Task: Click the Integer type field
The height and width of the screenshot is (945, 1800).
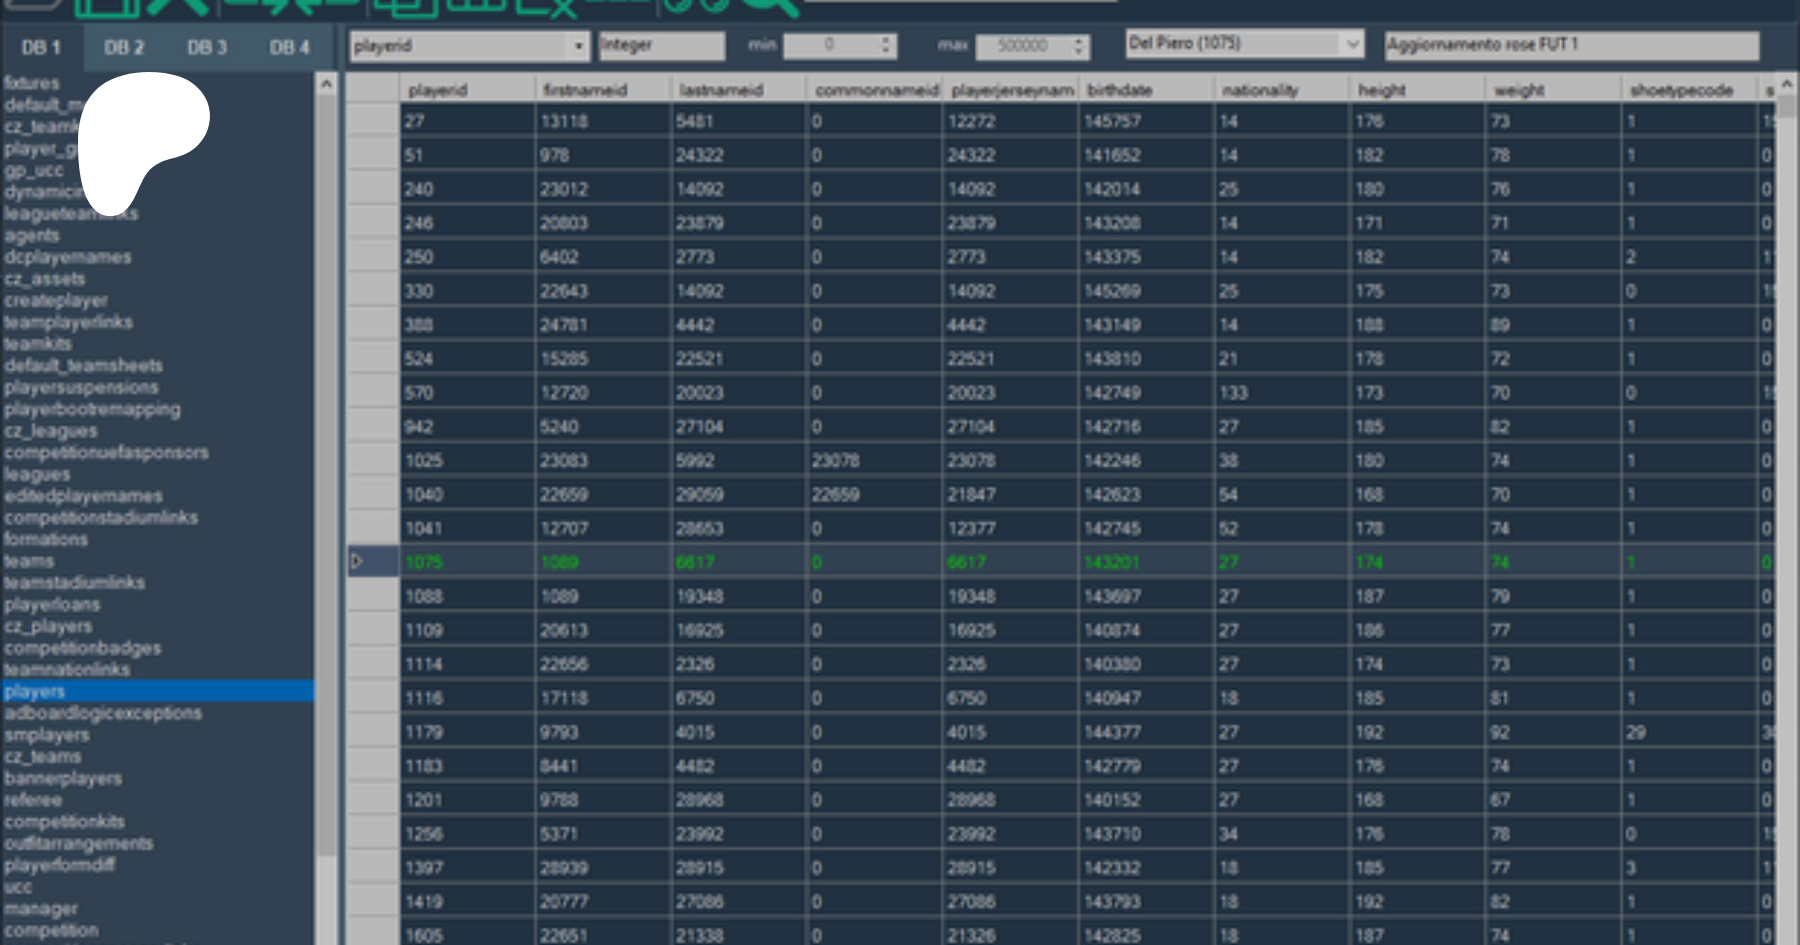Action: coord(661,45)
